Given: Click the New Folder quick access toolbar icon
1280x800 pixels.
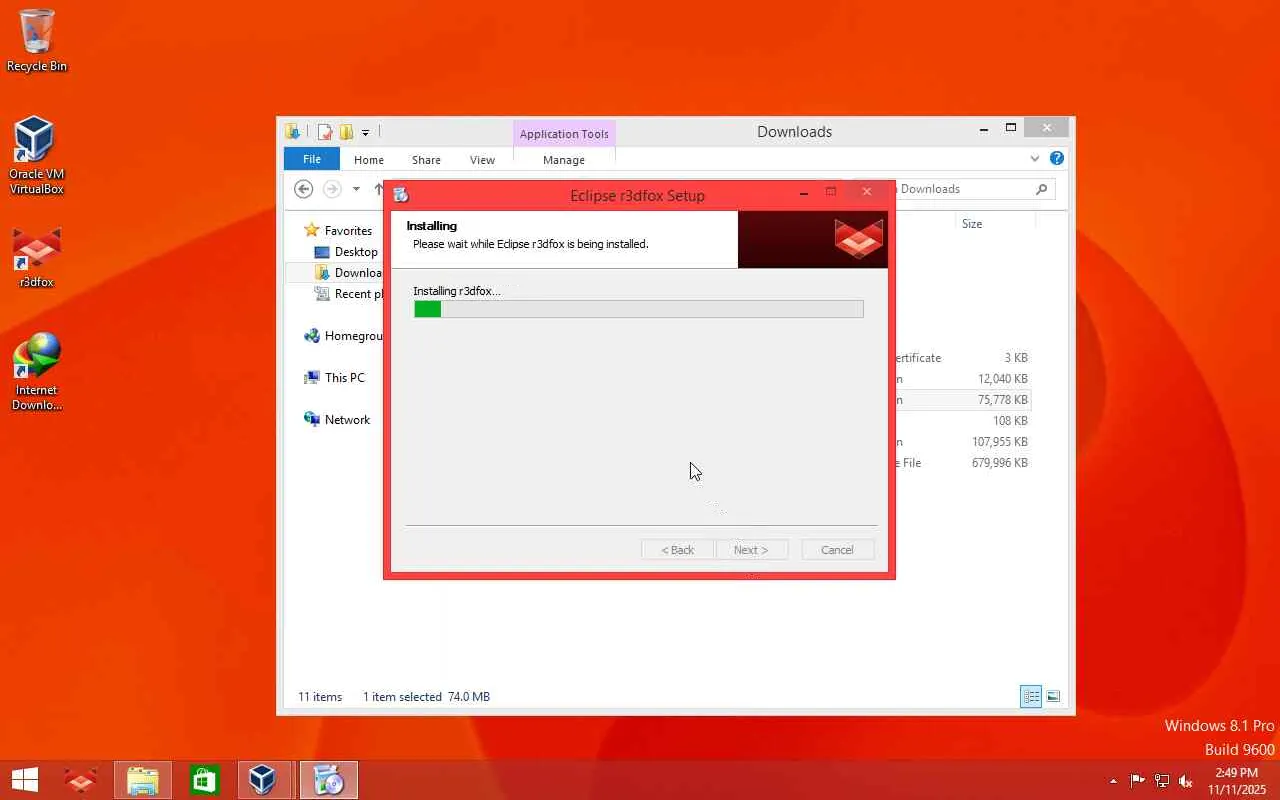Looking at the screenshot, I should pyautogui.click(x=346, y=132).
